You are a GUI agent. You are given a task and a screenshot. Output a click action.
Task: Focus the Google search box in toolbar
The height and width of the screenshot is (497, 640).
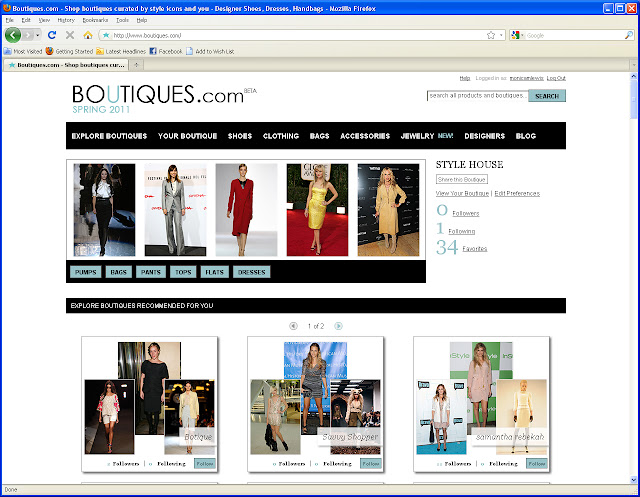(x=575, y=36)
